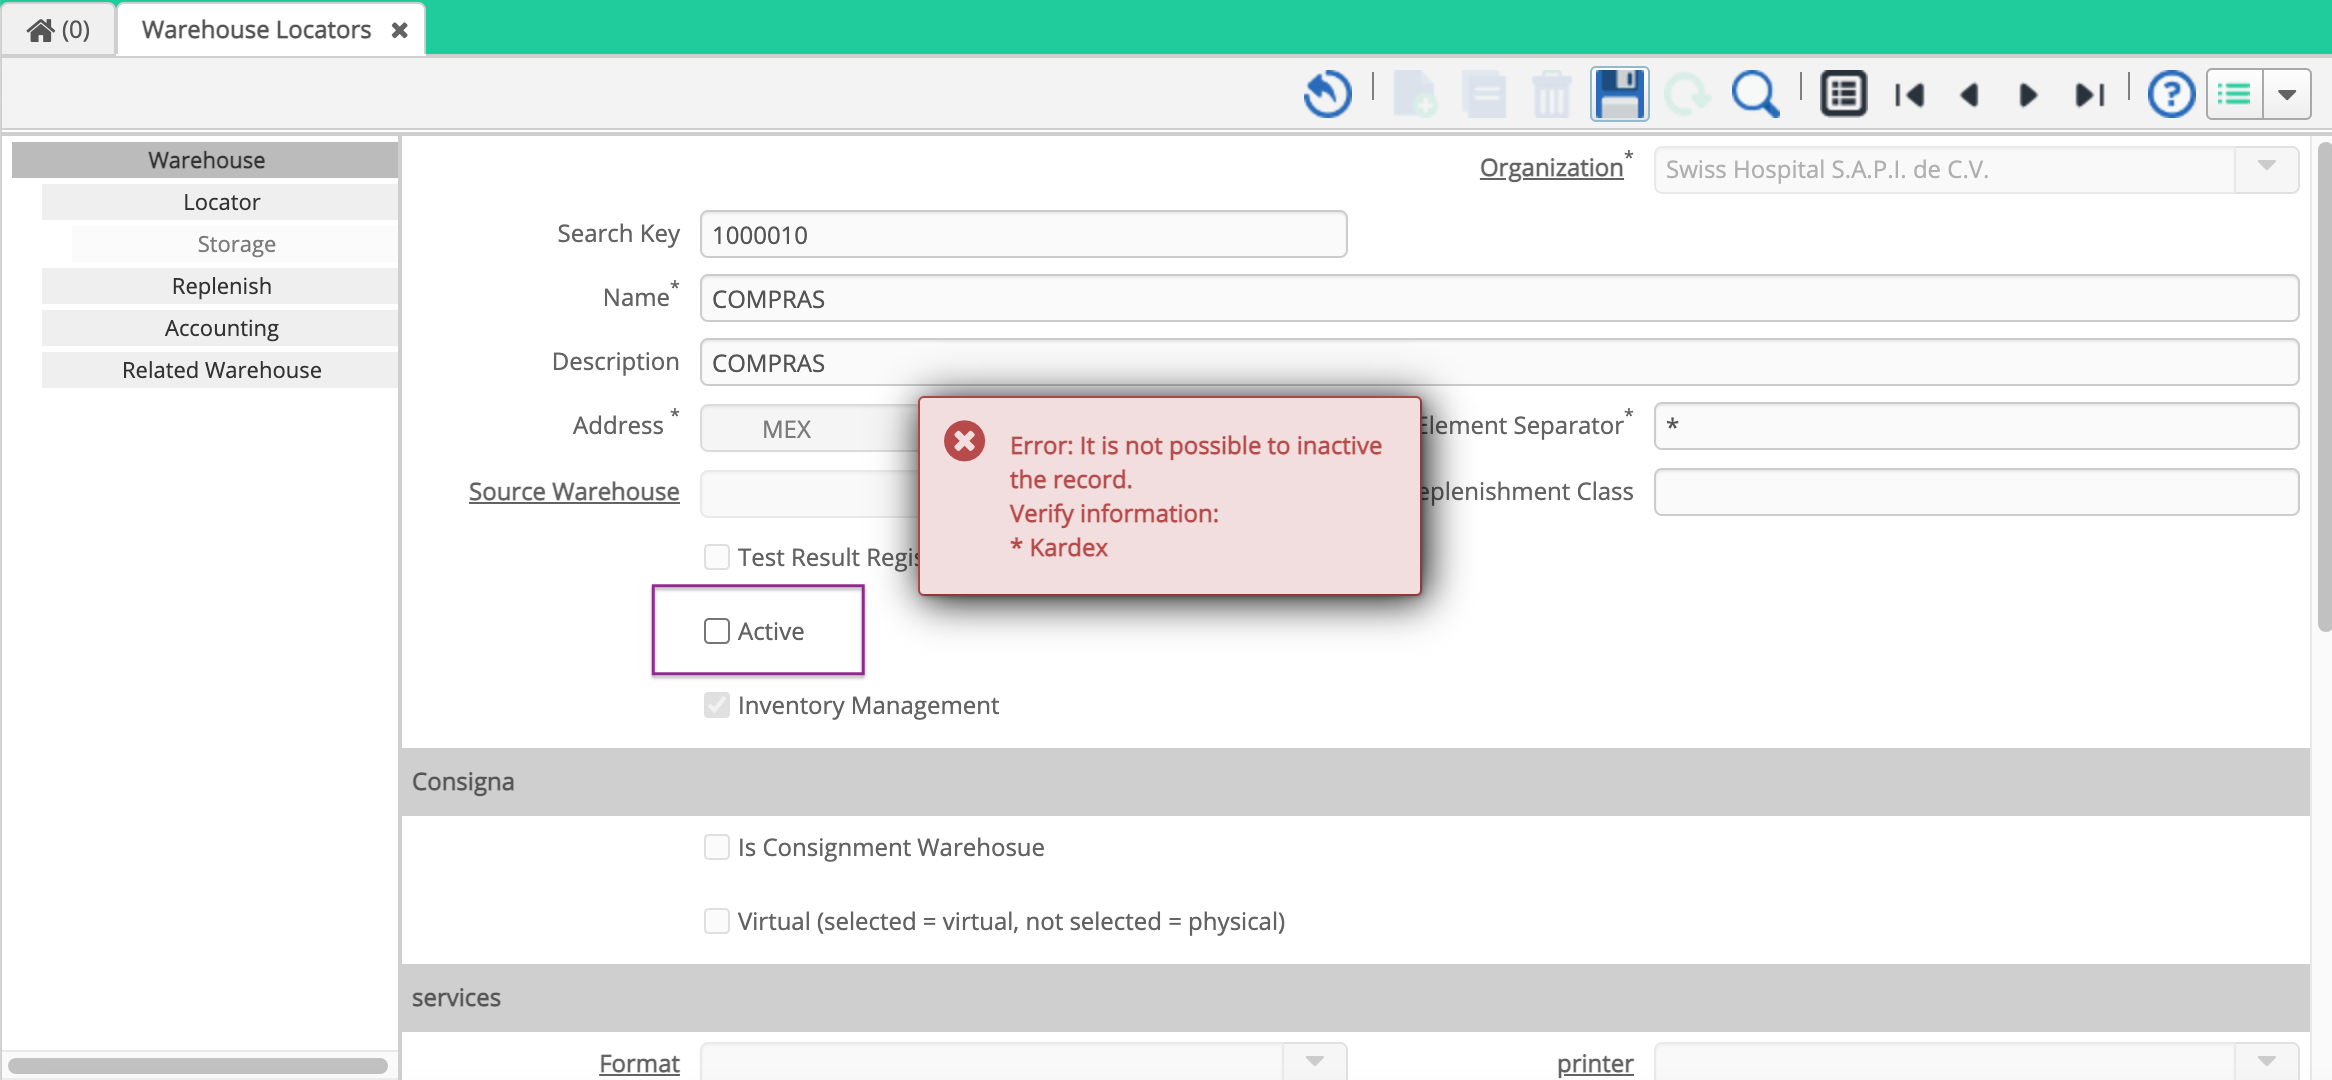Open the processes menu dropdown arrow
Image resolution: width=2332 pixels, height=1080 pixels.
point(2288,93)
